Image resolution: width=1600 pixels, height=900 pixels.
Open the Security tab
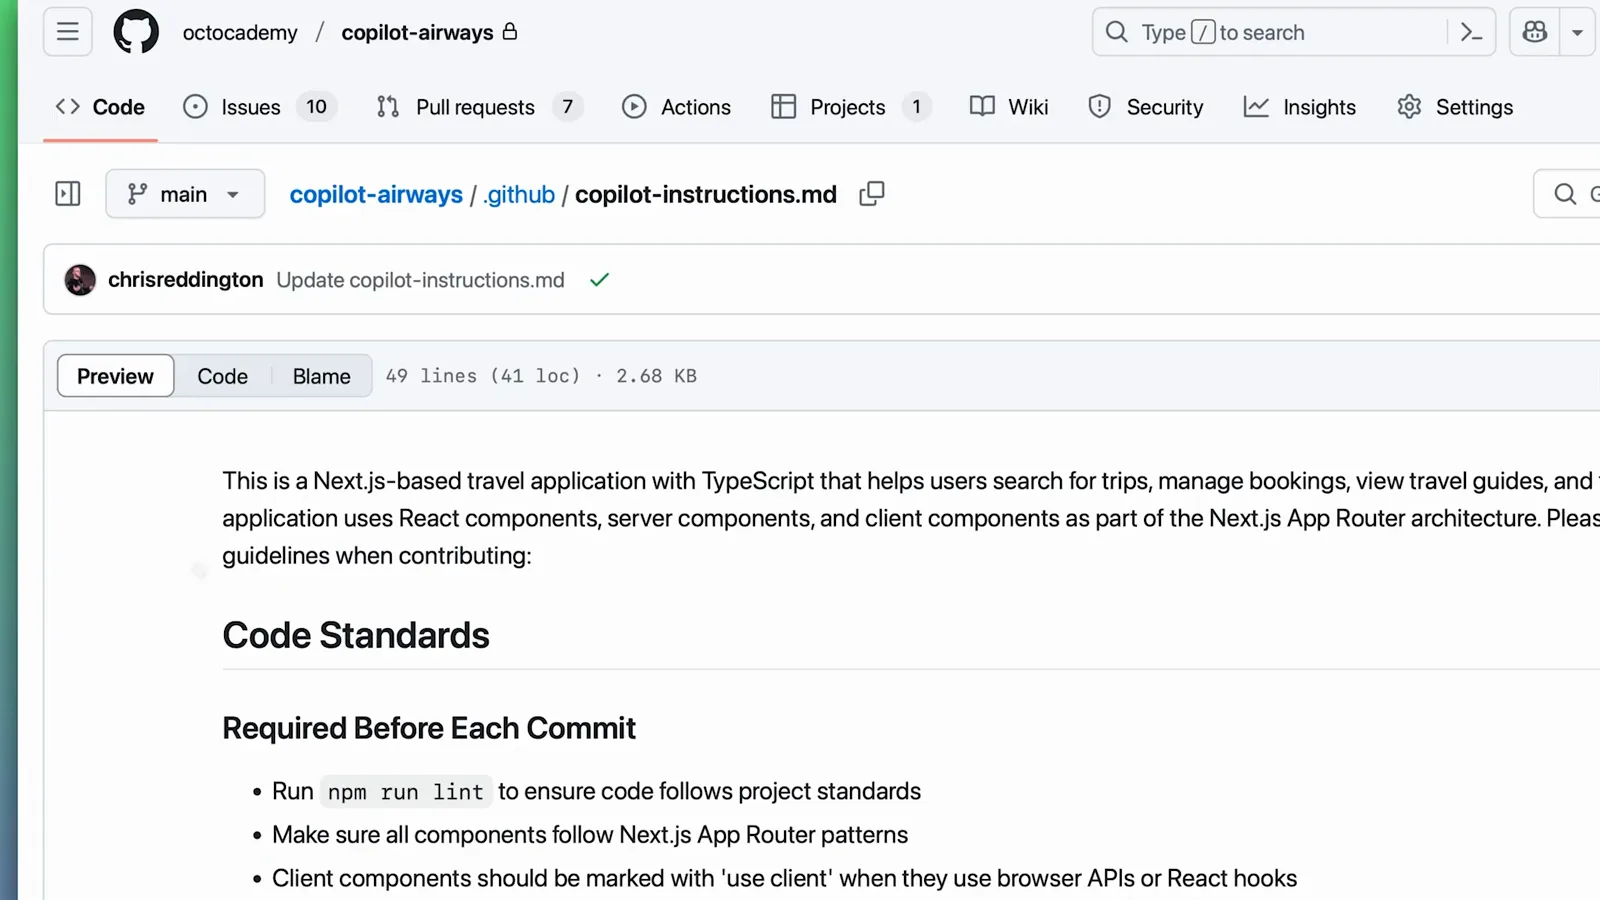(x=1146, y=107)
